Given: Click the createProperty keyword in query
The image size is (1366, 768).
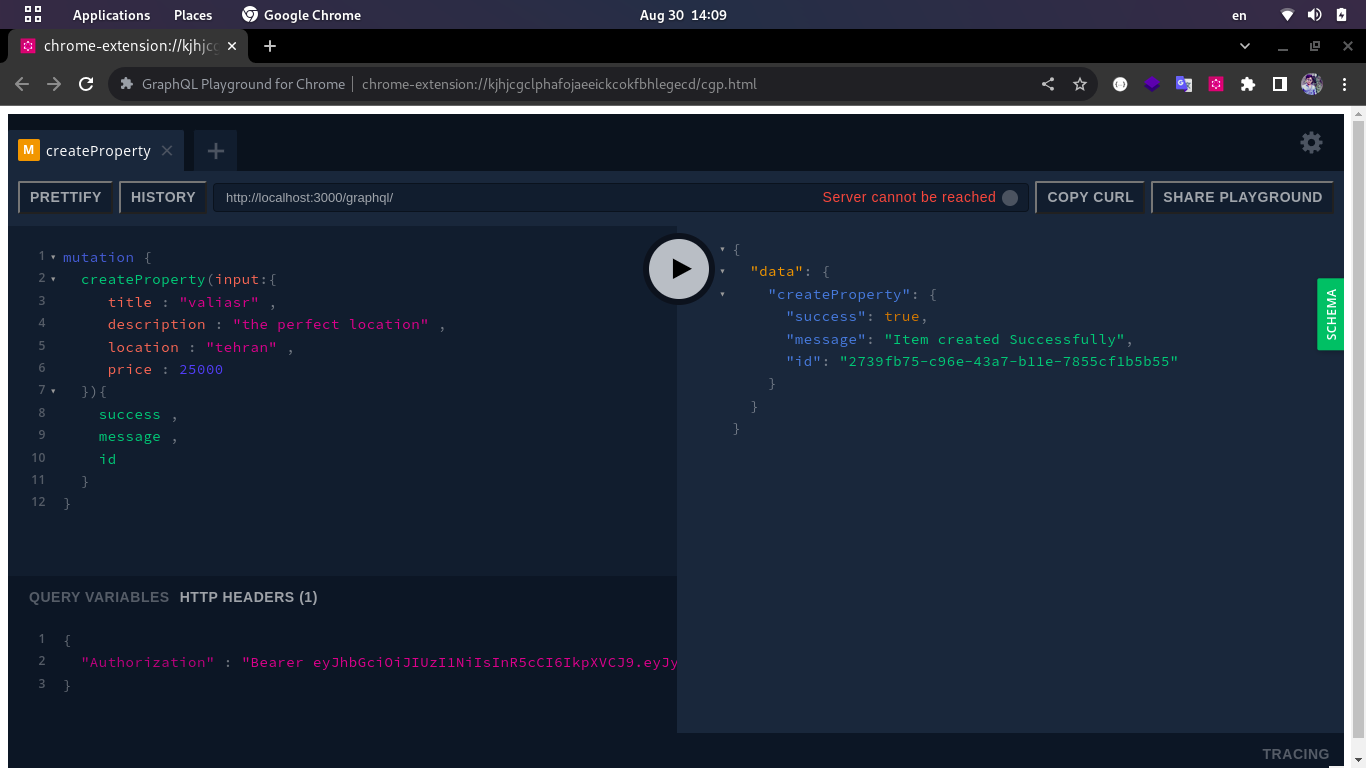Looking at the screenshot, I should tap(143, 279).
